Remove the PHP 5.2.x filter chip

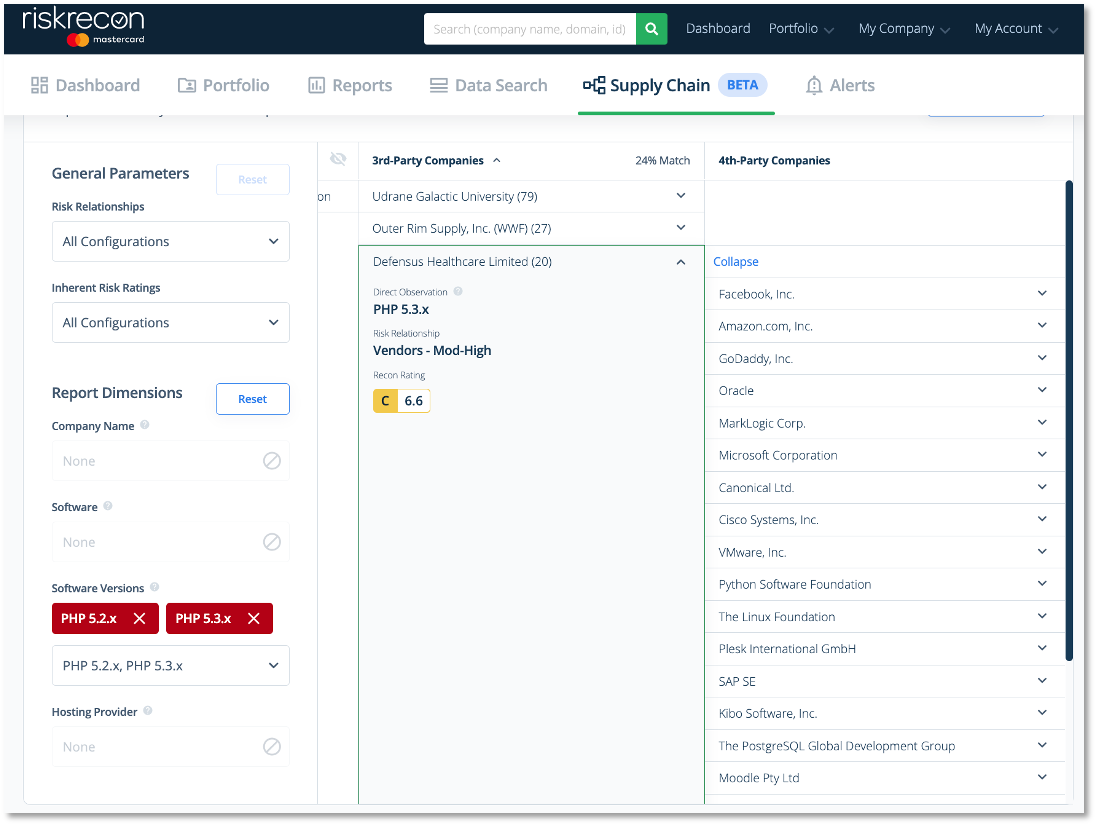click(139, 618)
